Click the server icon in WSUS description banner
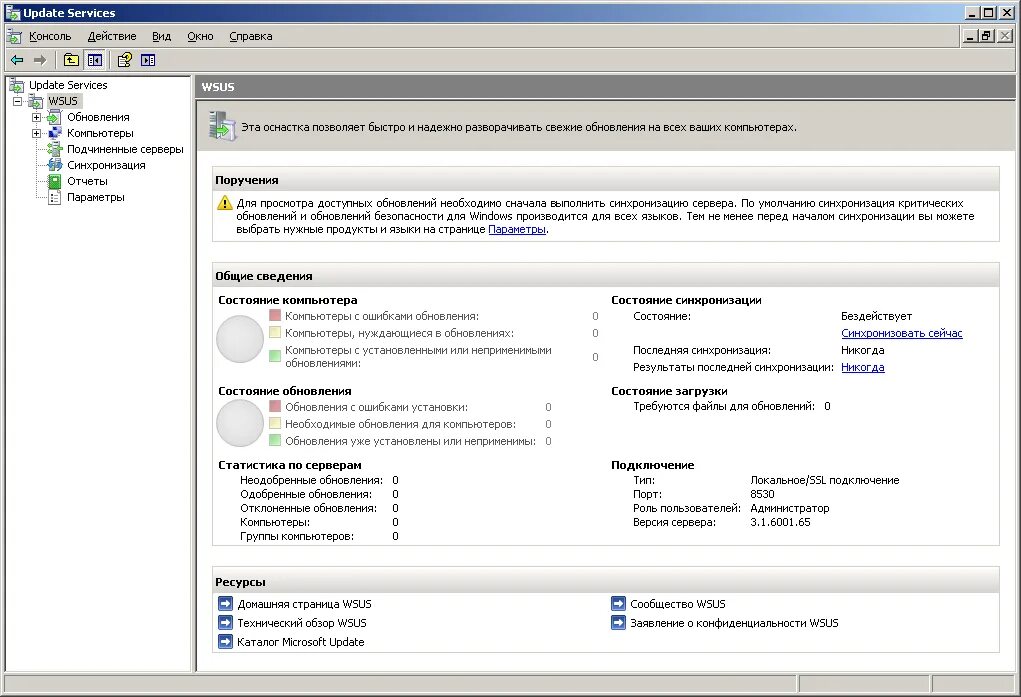This screenshot has width=1021, height=697. coord(222,126)
